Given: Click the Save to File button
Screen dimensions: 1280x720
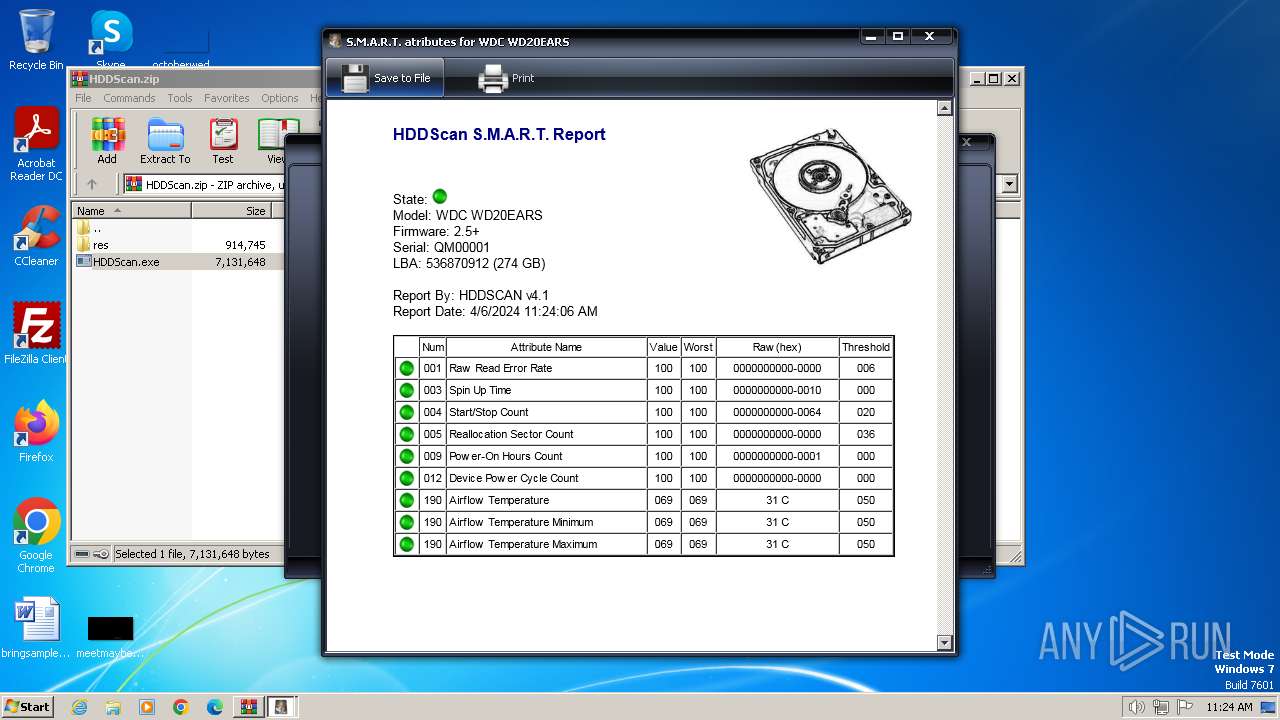Looking at the screenshot, I should click(x=386, y=78).
